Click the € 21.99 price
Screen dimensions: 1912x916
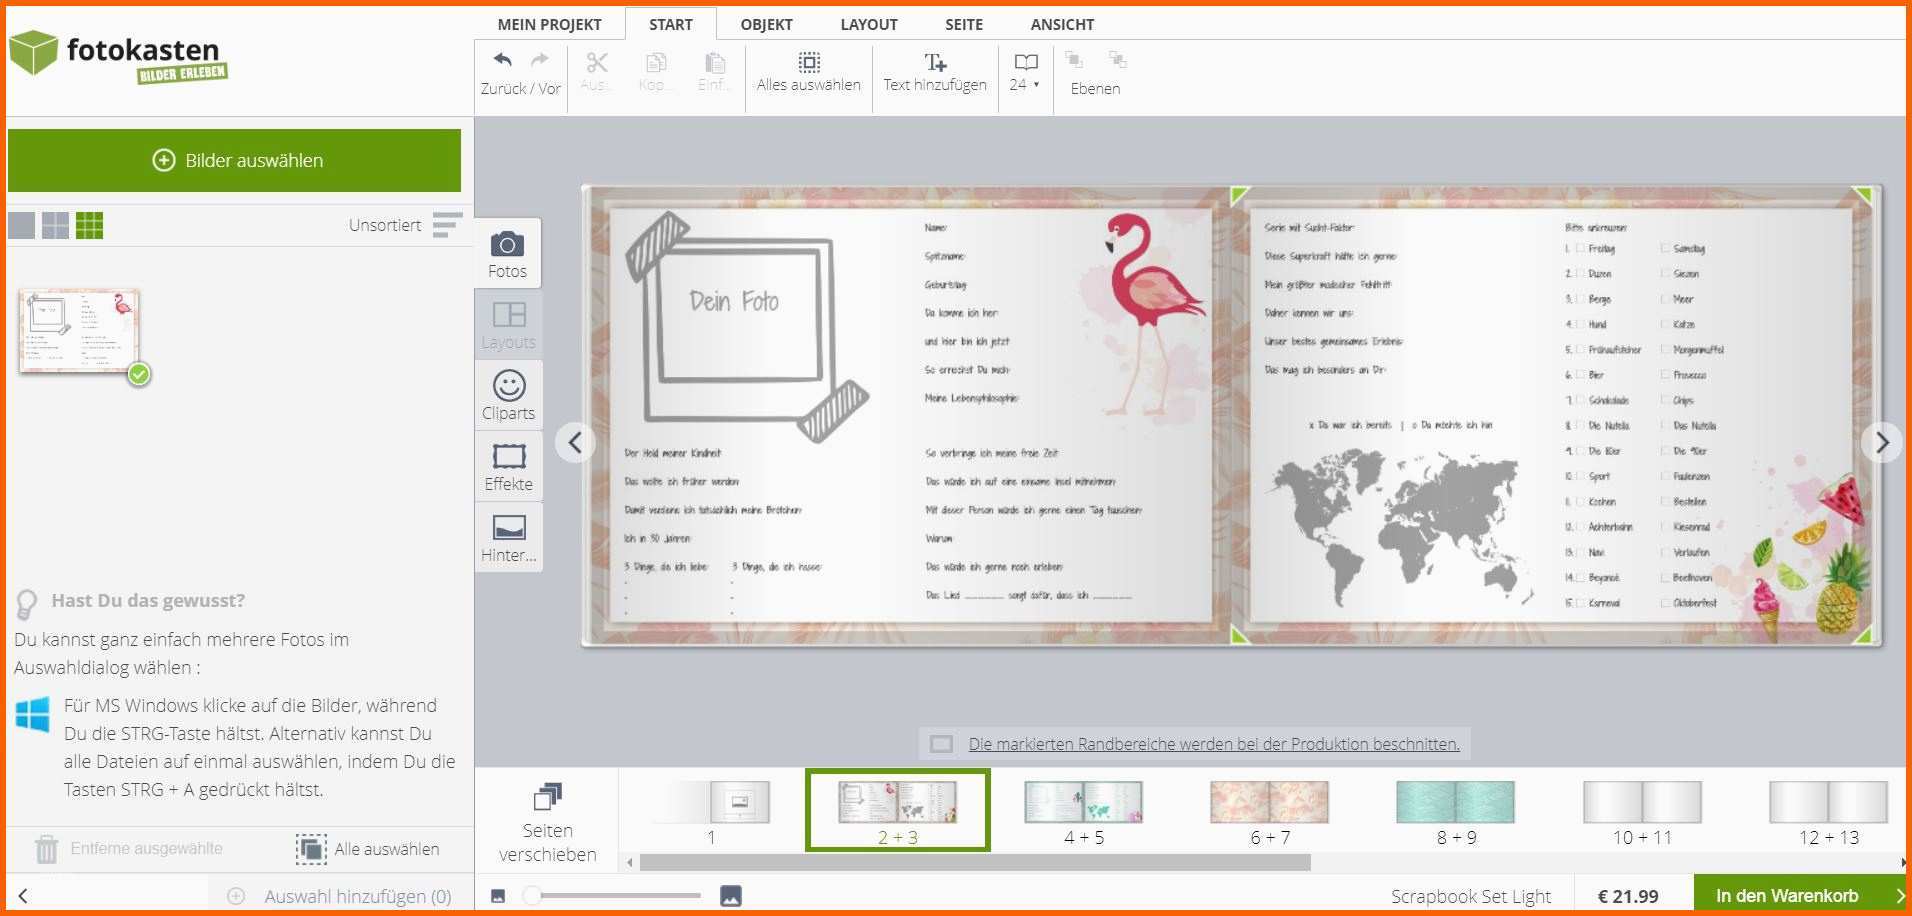[1628, 896]
